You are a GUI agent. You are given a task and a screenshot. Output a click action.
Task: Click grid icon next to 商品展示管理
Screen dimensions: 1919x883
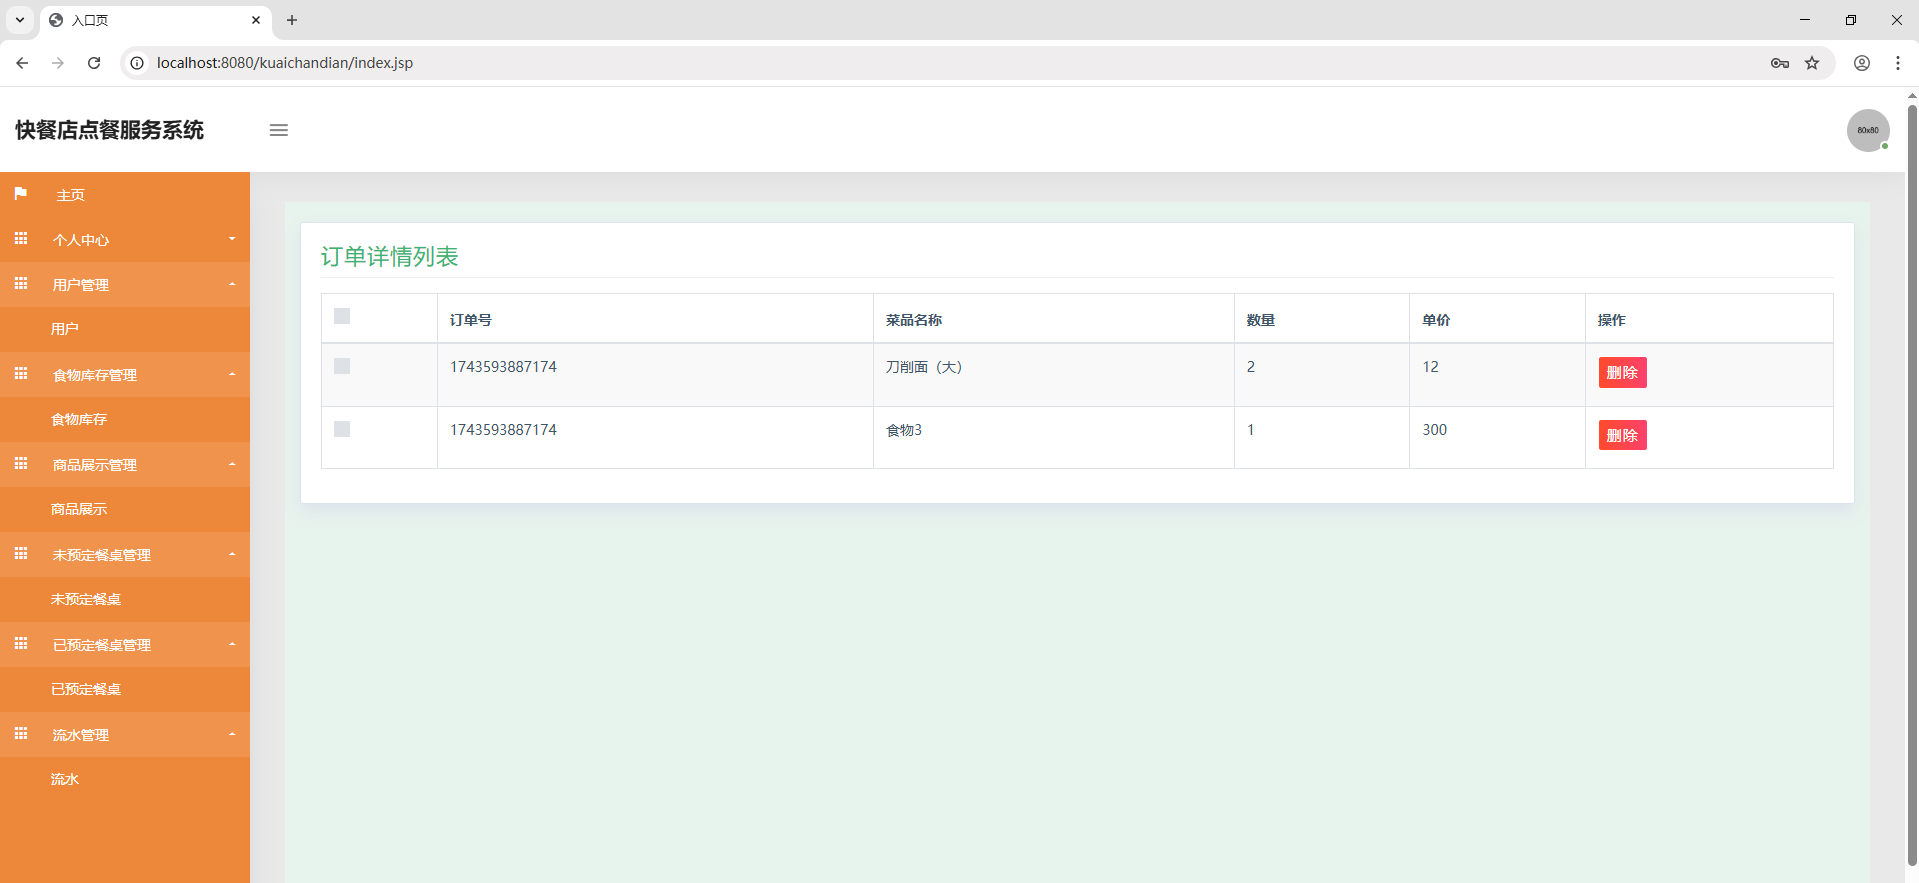(x=20, y=464)
